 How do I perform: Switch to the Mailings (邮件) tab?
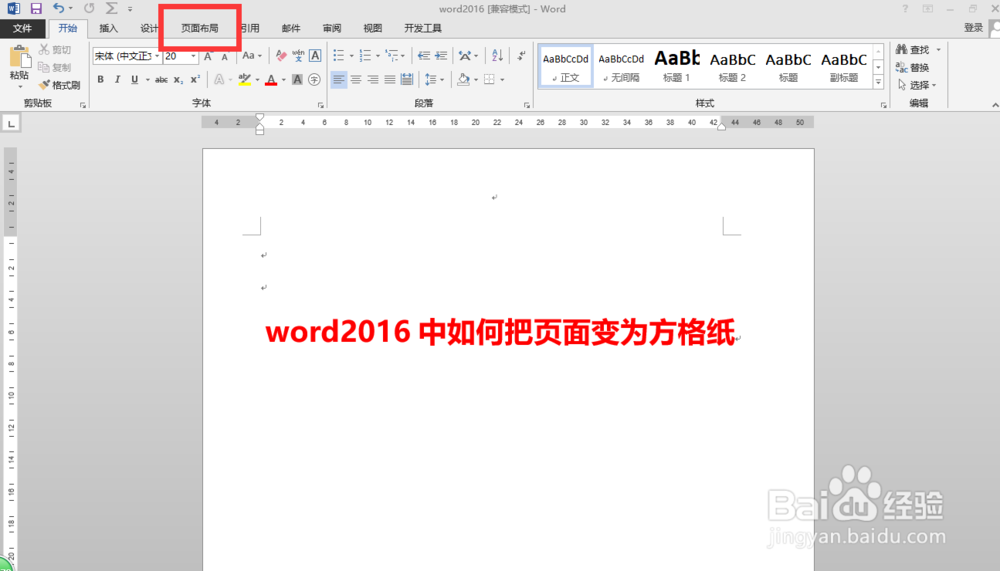(291, 28)
